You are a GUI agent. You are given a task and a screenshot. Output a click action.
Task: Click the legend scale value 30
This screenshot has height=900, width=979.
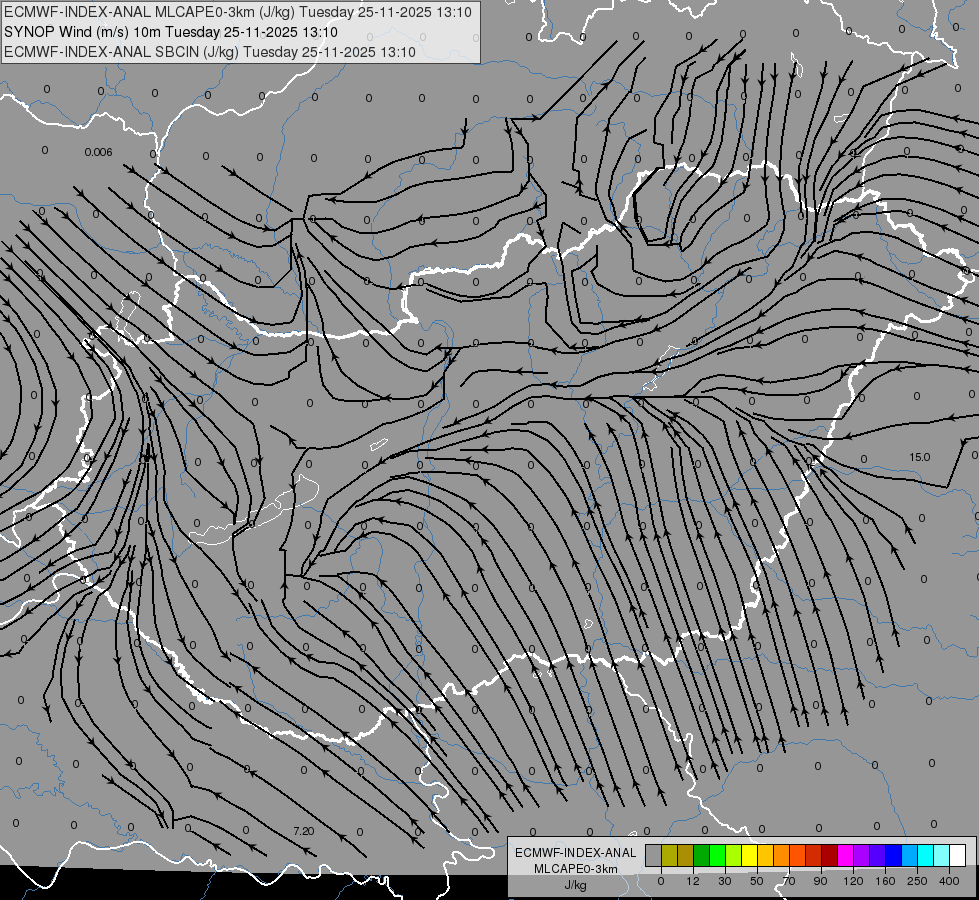(x=725, y=881)
